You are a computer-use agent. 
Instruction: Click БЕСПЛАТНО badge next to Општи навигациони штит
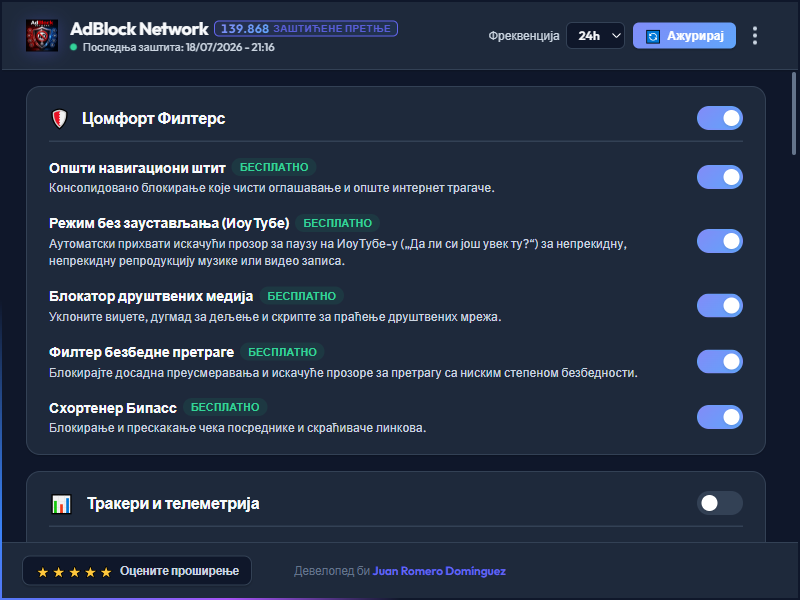(x=274, y=167)
